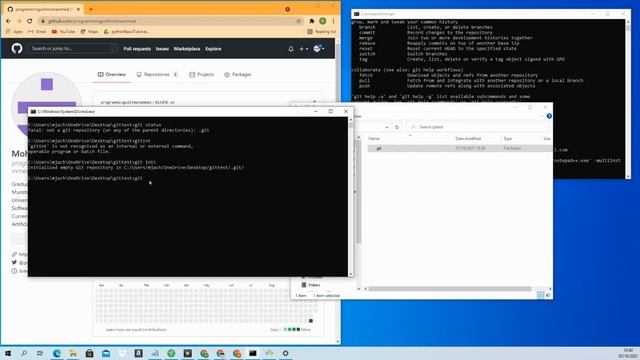Image resolution: width=640 pixels, height=360 pixels.
Task: Reload the GitHub page in Chrome
Action: pyautogui.click(x=29, y=21)
